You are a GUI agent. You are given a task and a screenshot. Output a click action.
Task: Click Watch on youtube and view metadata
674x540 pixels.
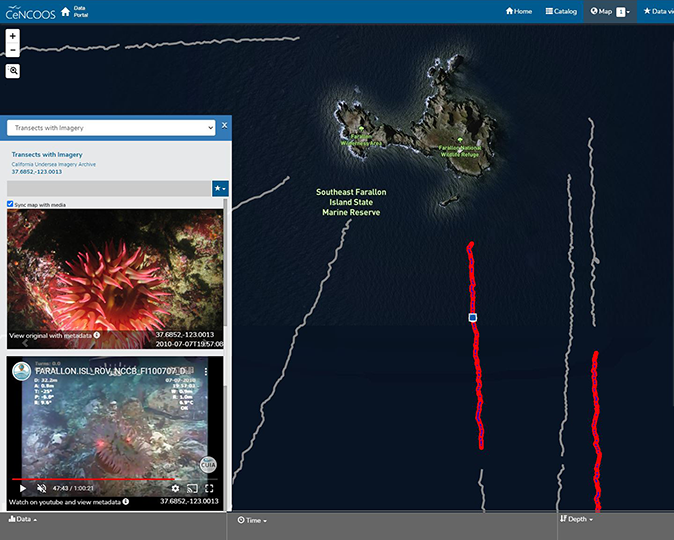(64, 502)
